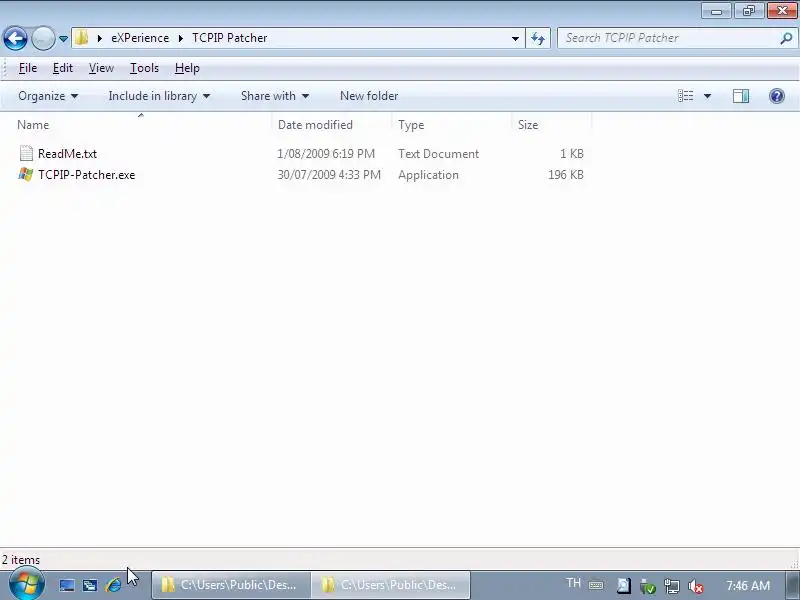Open the File menu
Image resolution: width=800 pixels, height=600 pixels.
[x=28, y=68]
